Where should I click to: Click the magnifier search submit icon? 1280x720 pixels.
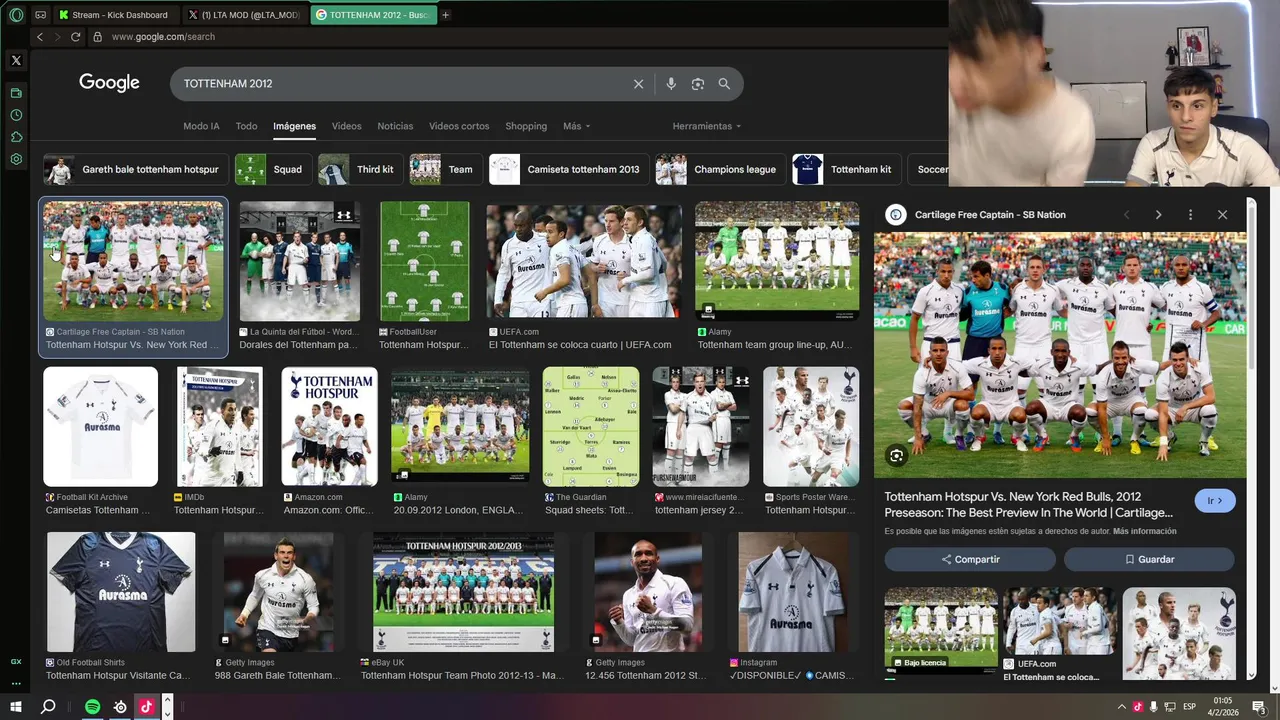coord(724,84)
